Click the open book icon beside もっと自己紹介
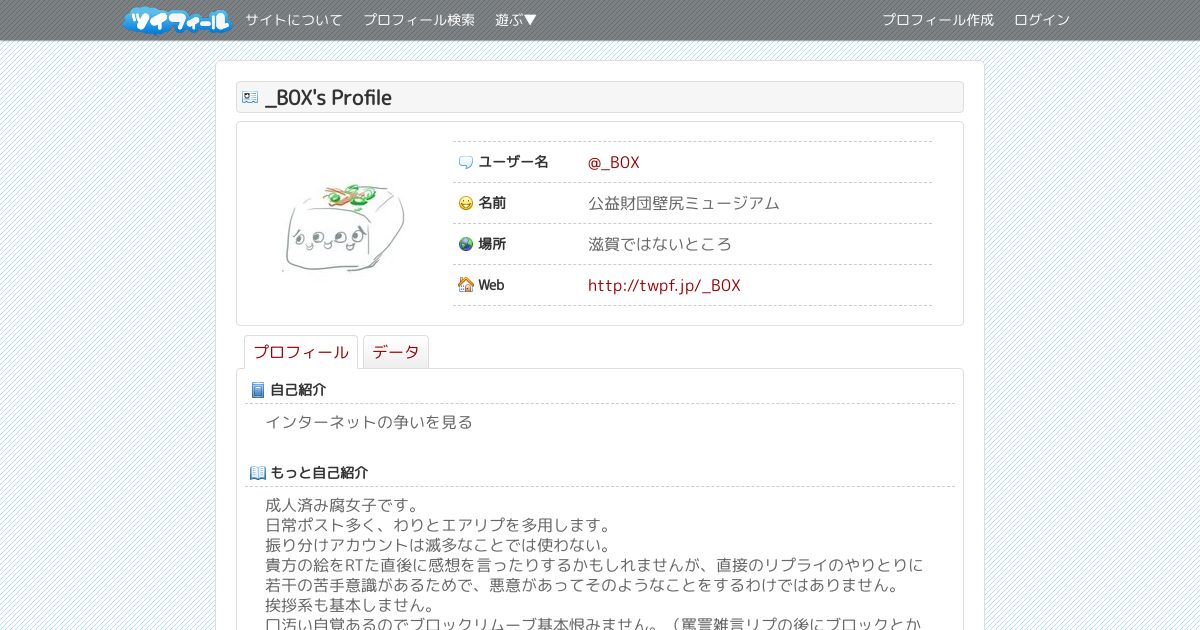This screenshot has height=630, width=1200. [x=257, y=473]
